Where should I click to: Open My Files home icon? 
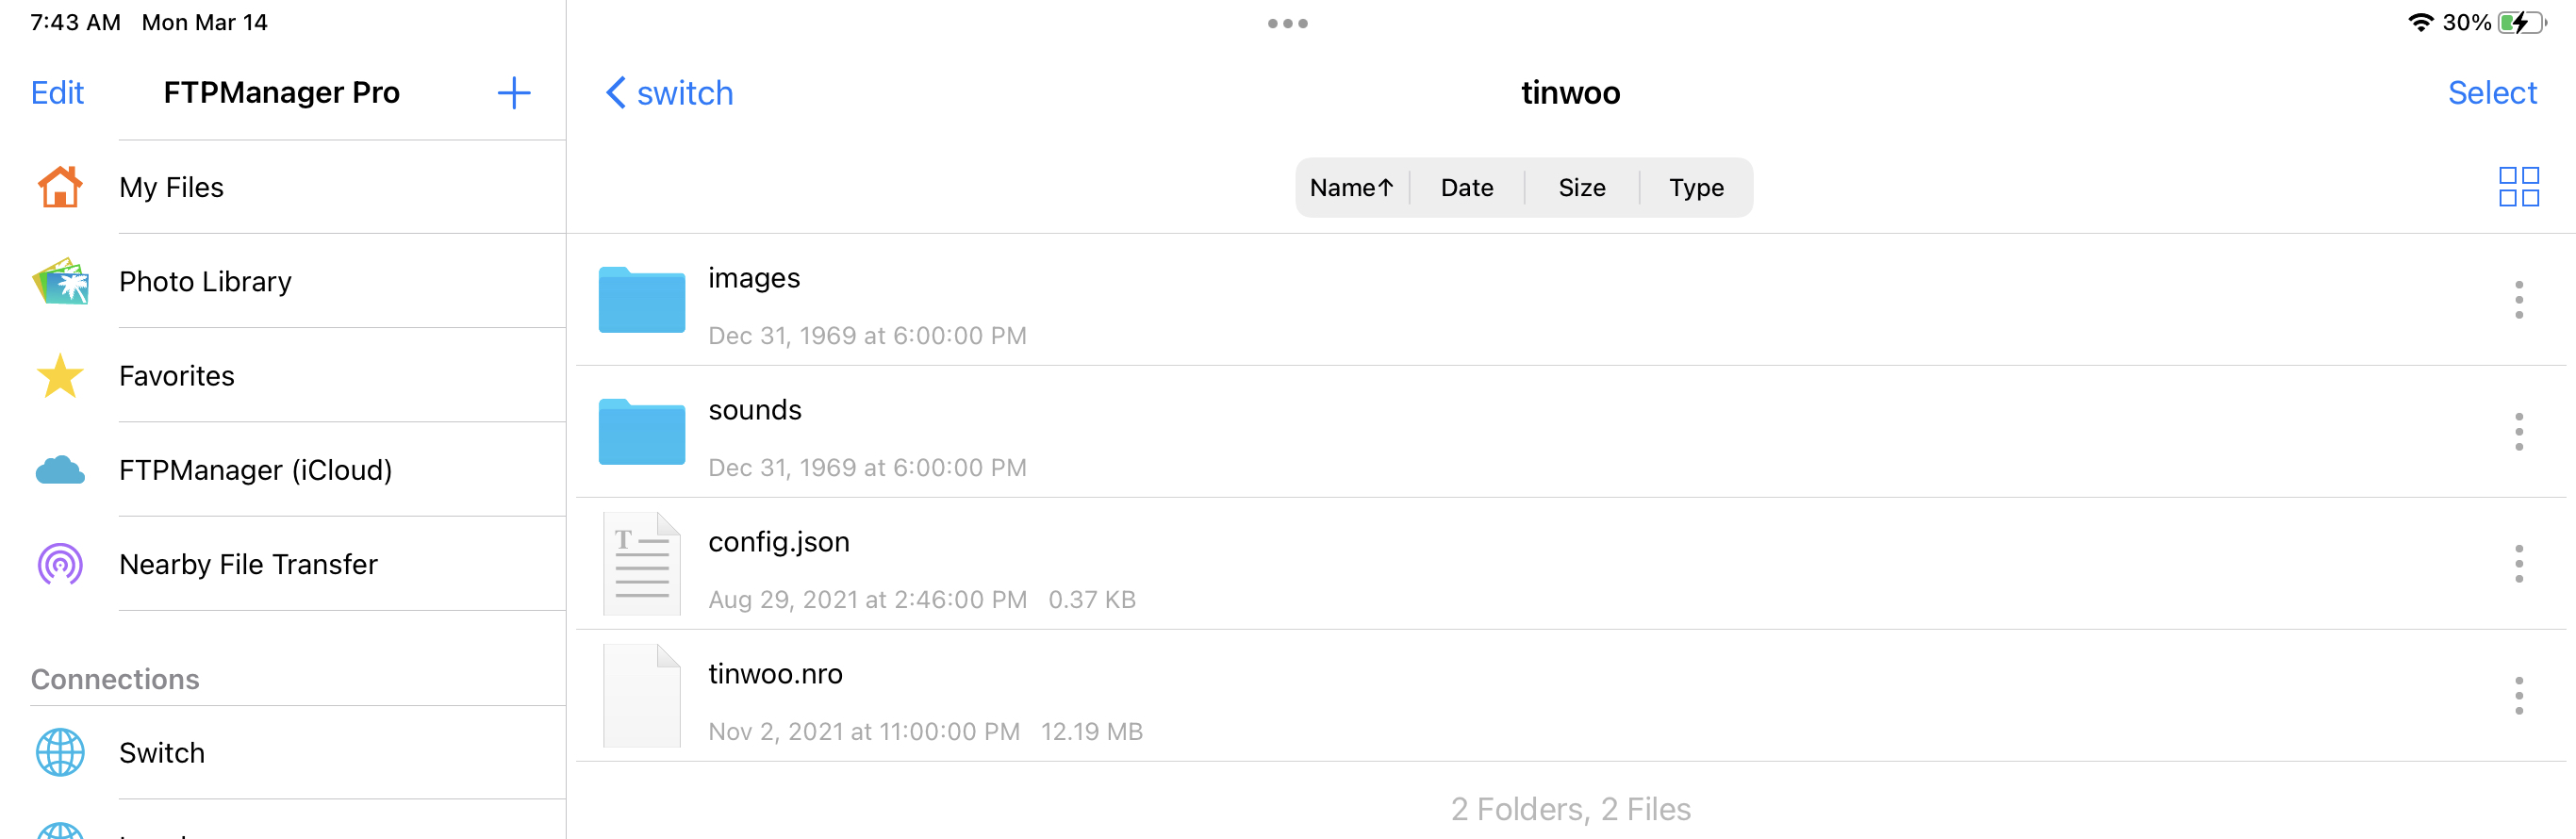(60, 187)
